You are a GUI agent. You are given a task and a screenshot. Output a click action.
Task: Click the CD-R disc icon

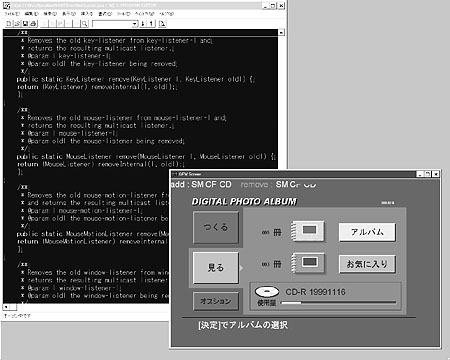click(267, 292)
